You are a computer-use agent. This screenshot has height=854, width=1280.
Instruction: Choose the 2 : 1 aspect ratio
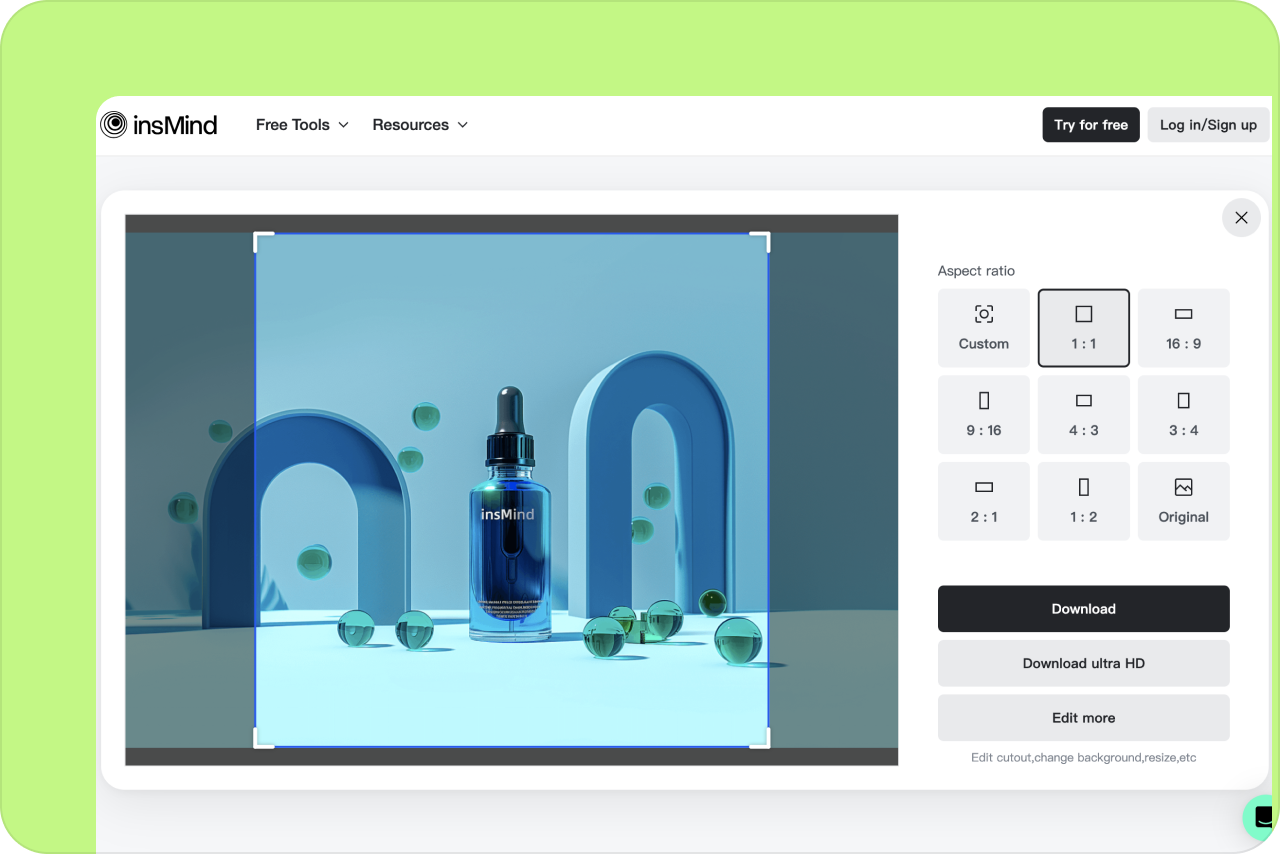click(x=984, y=501)
